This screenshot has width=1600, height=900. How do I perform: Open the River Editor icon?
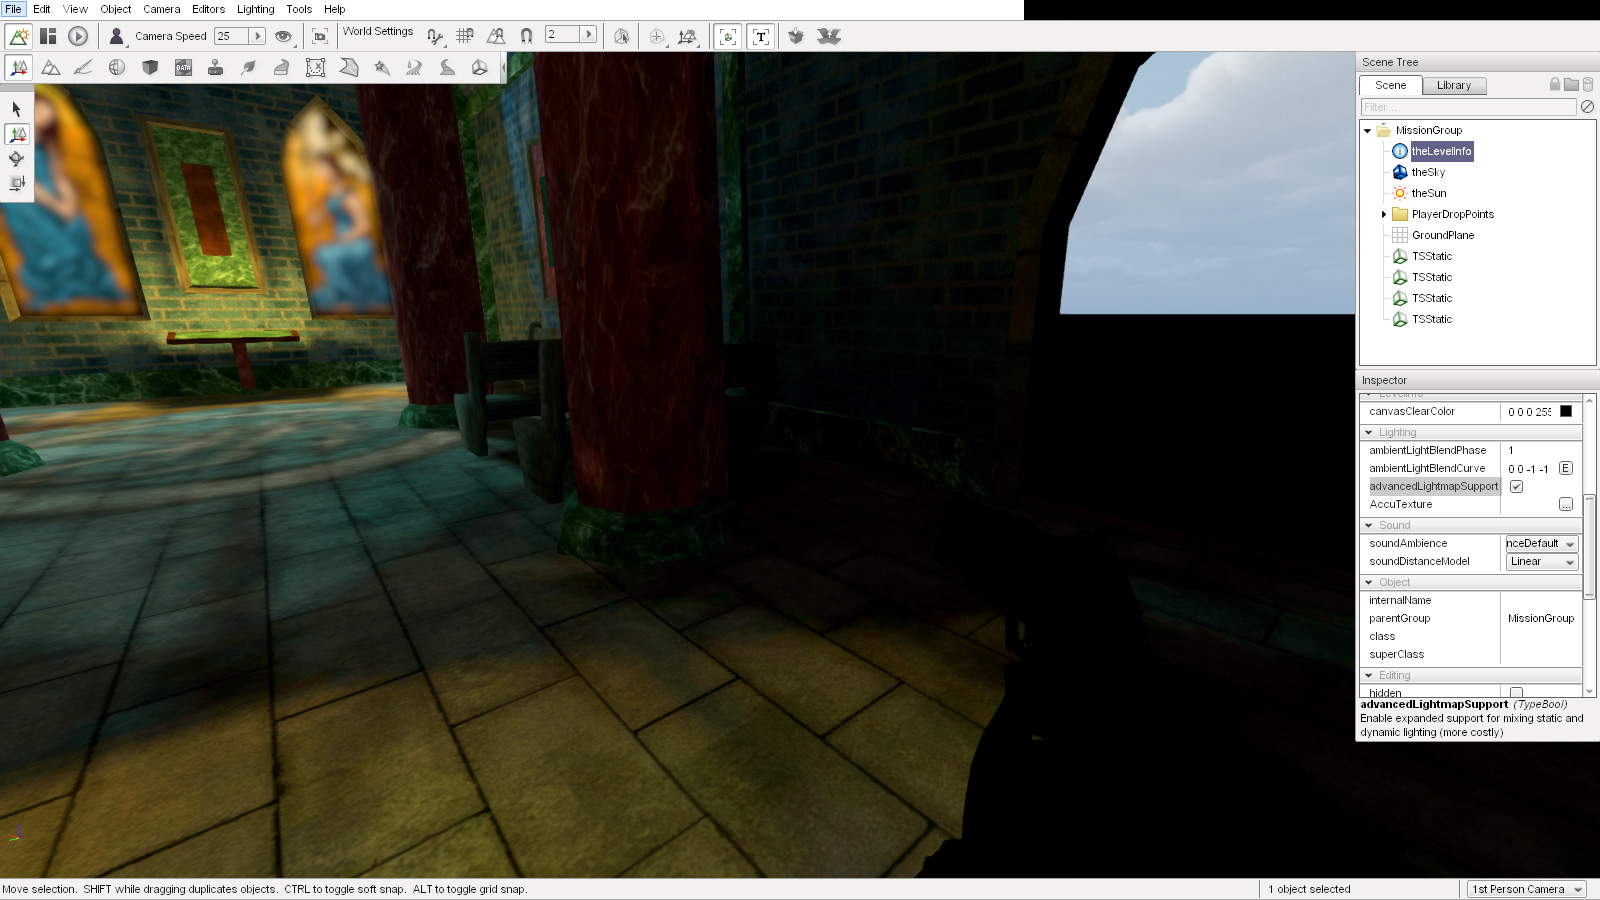414,68
